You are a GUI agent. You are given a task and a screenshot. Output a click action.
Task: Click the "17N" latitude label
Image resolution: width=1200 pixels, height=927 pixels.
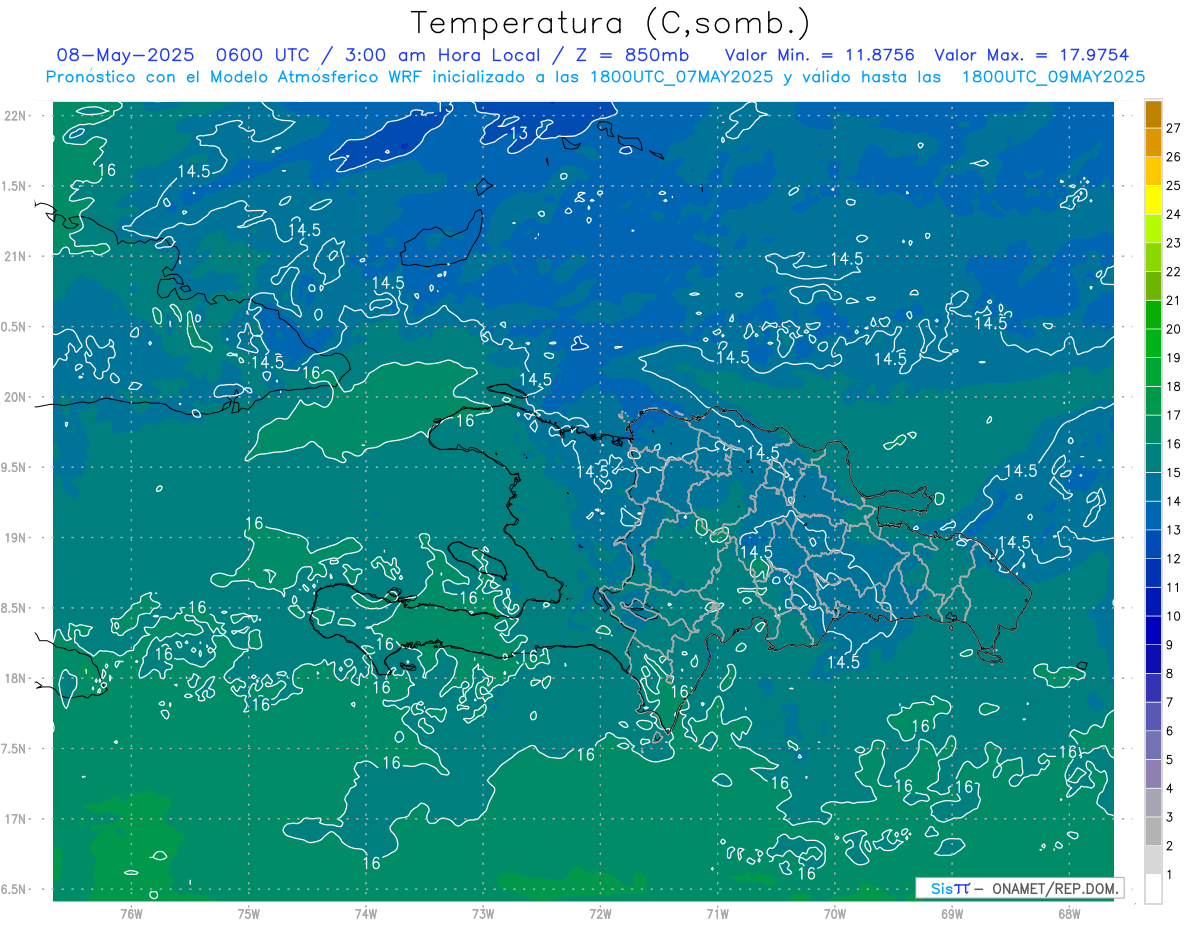point(16,819)
